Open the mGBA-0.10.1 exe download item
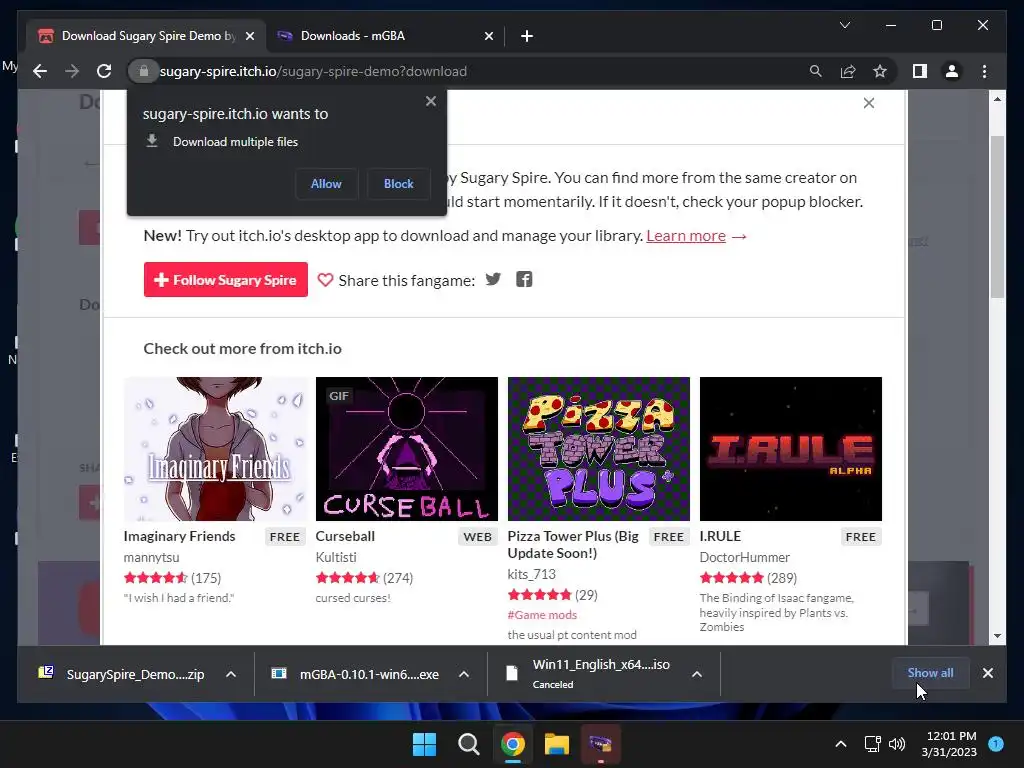Screen dimensions: 1024x768 (355, 674)
